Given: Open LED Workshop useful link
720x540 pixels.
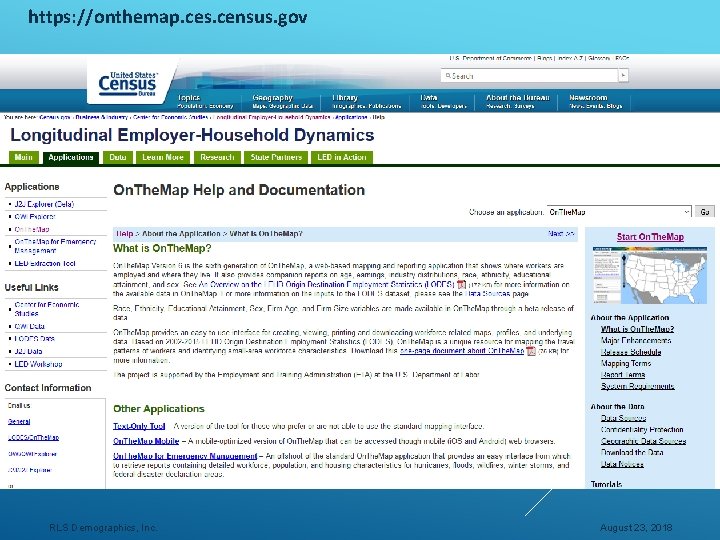Looking at the screenshot, I should coord(38,364).
